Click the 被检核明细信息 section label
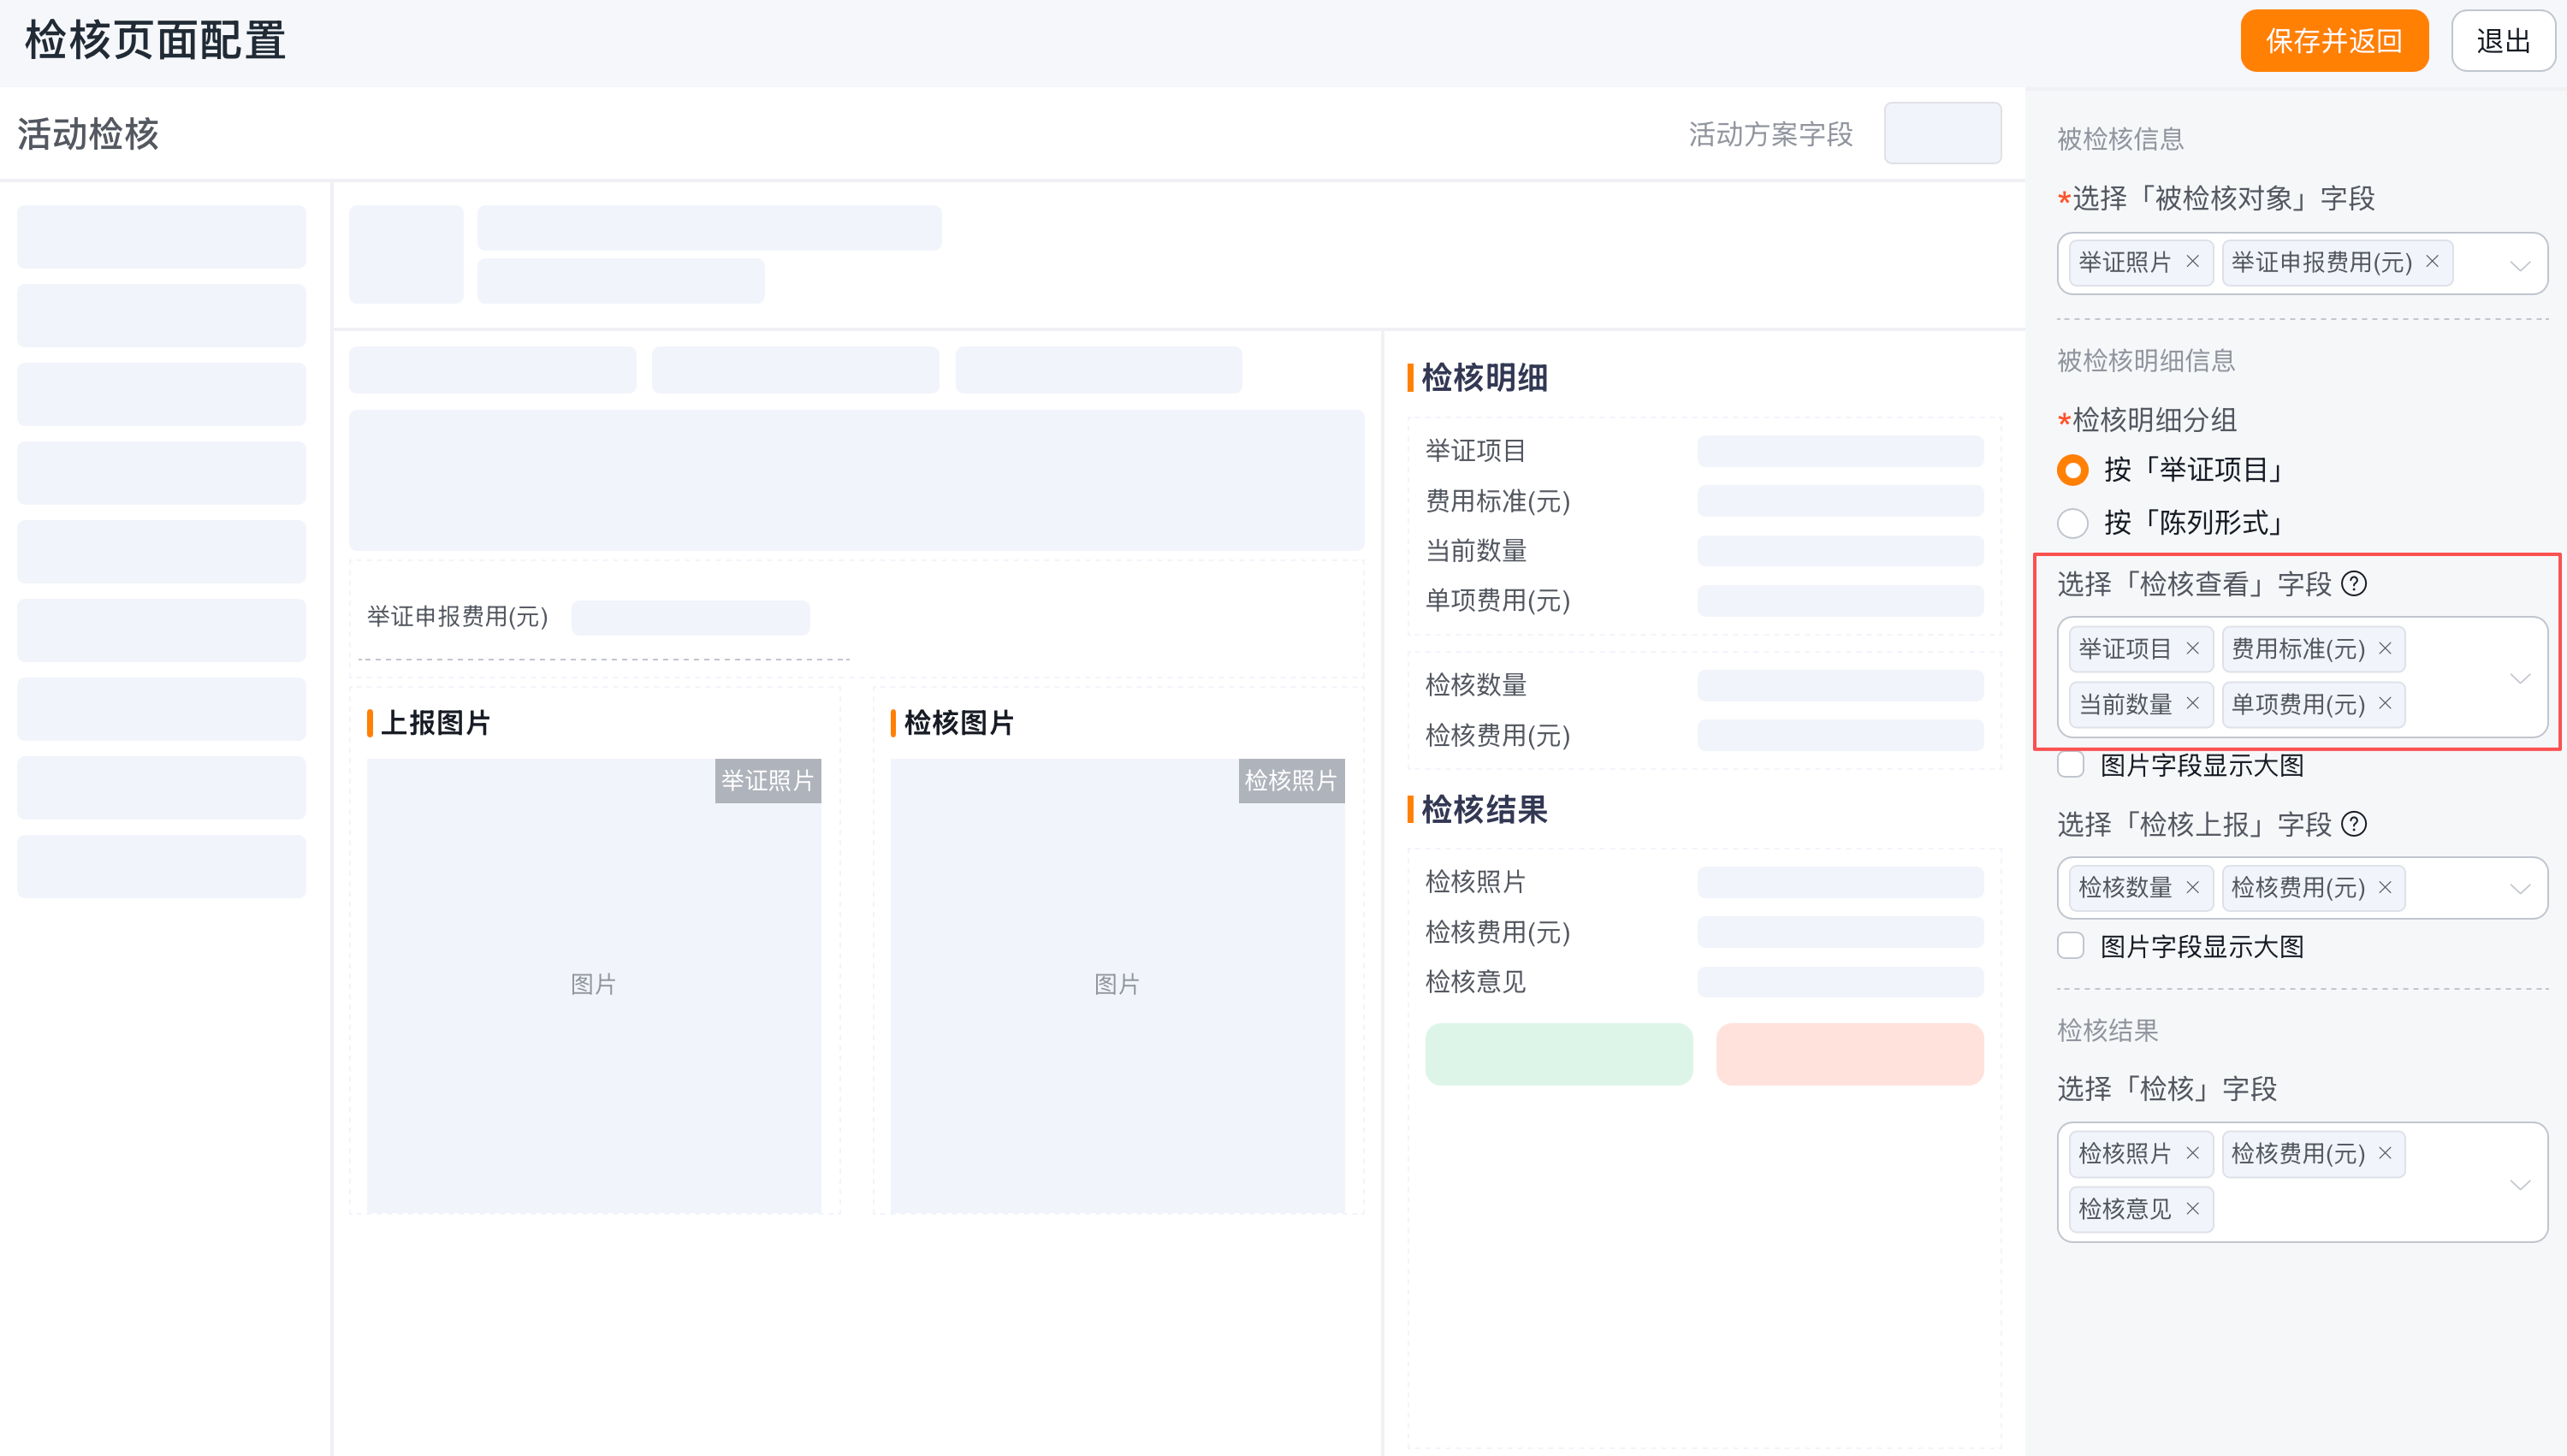 coord(2146,361)
